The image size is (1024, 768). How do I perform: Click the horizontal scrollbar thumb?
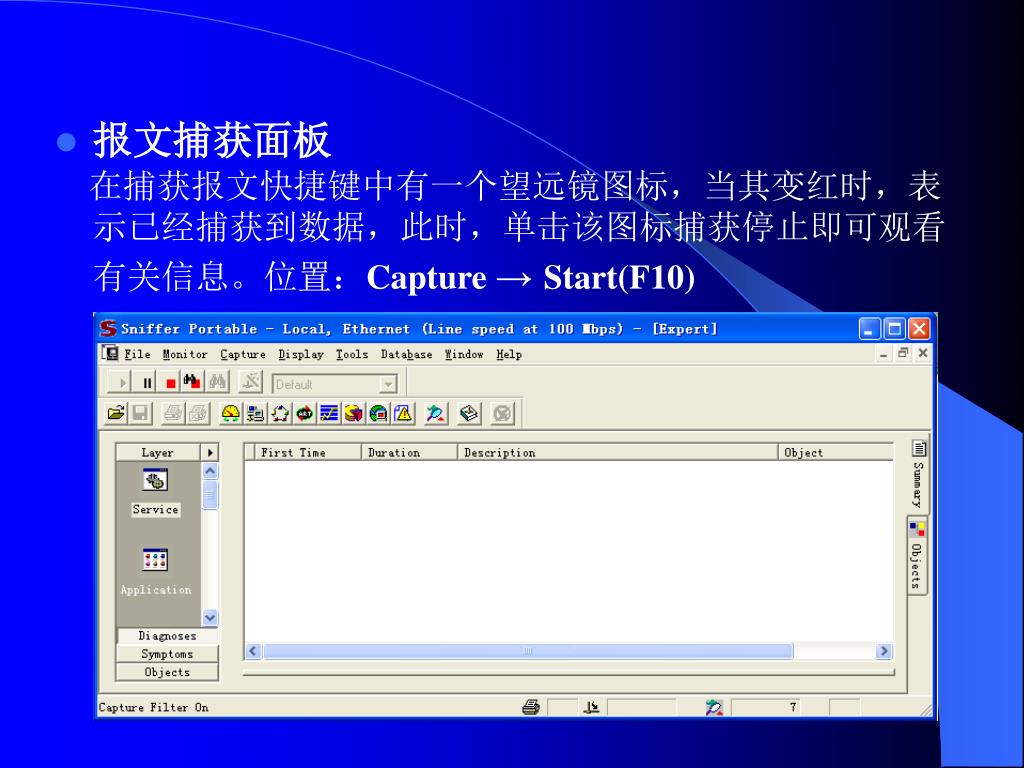click(528, 651)
